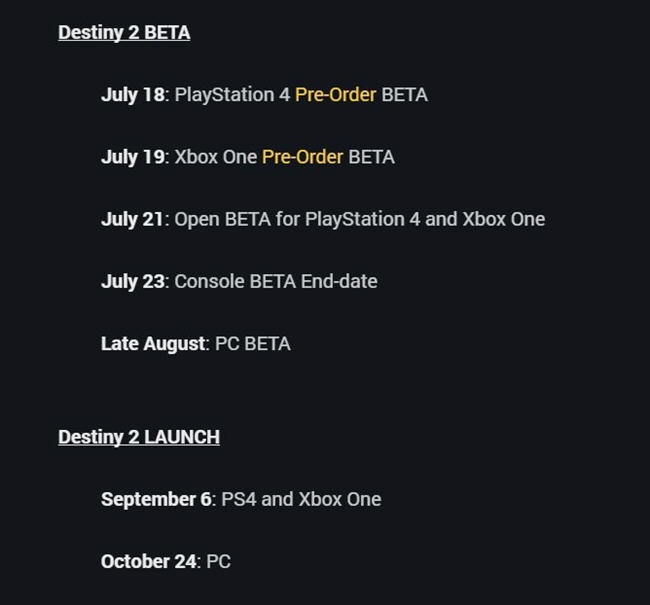The width and height of the screenshot is (650, 605).
Task: Click the PC text after October 24
Action: 218,561
